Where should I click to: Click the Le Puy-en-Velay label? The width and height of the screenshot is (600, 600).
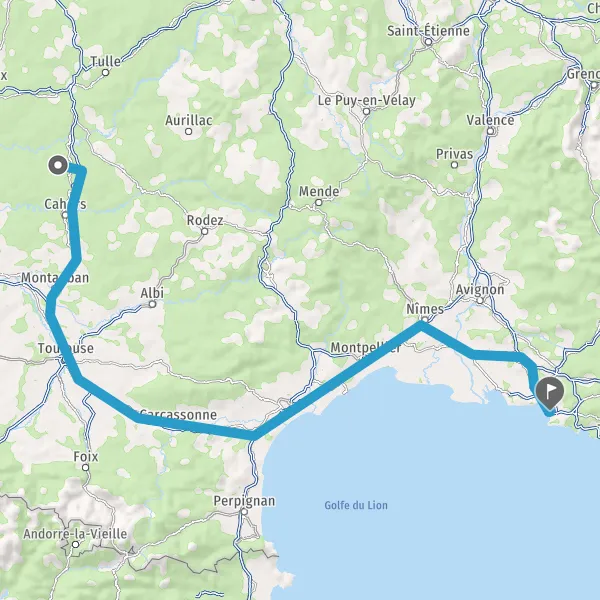click(367, 101)
